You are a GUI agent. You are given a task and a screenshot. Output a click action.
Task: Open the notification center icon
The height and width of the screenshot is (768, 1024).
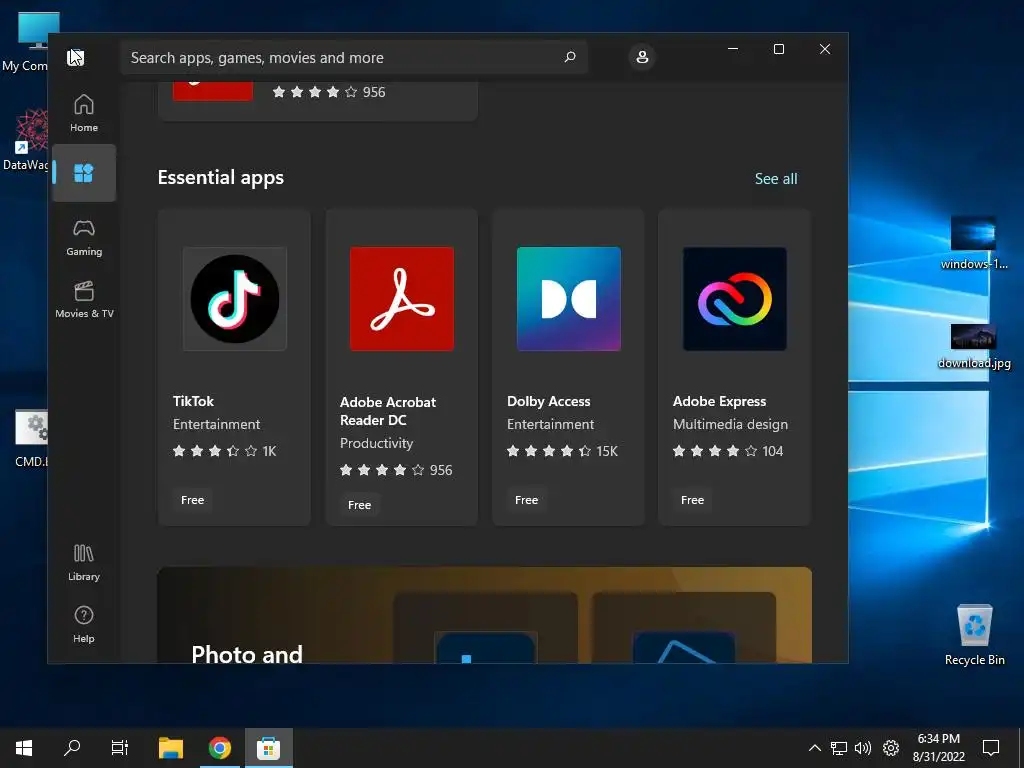pos(991,748)
